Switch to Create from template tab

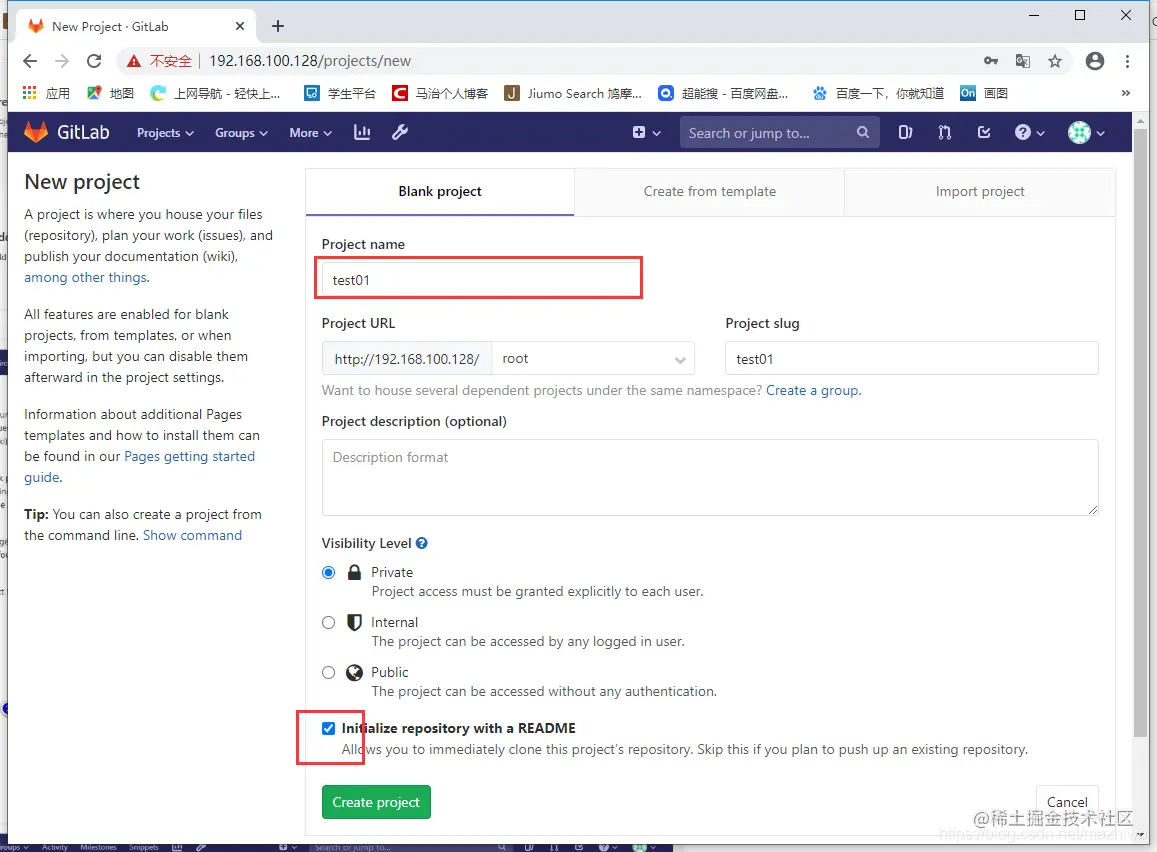(x=709, y=192)
